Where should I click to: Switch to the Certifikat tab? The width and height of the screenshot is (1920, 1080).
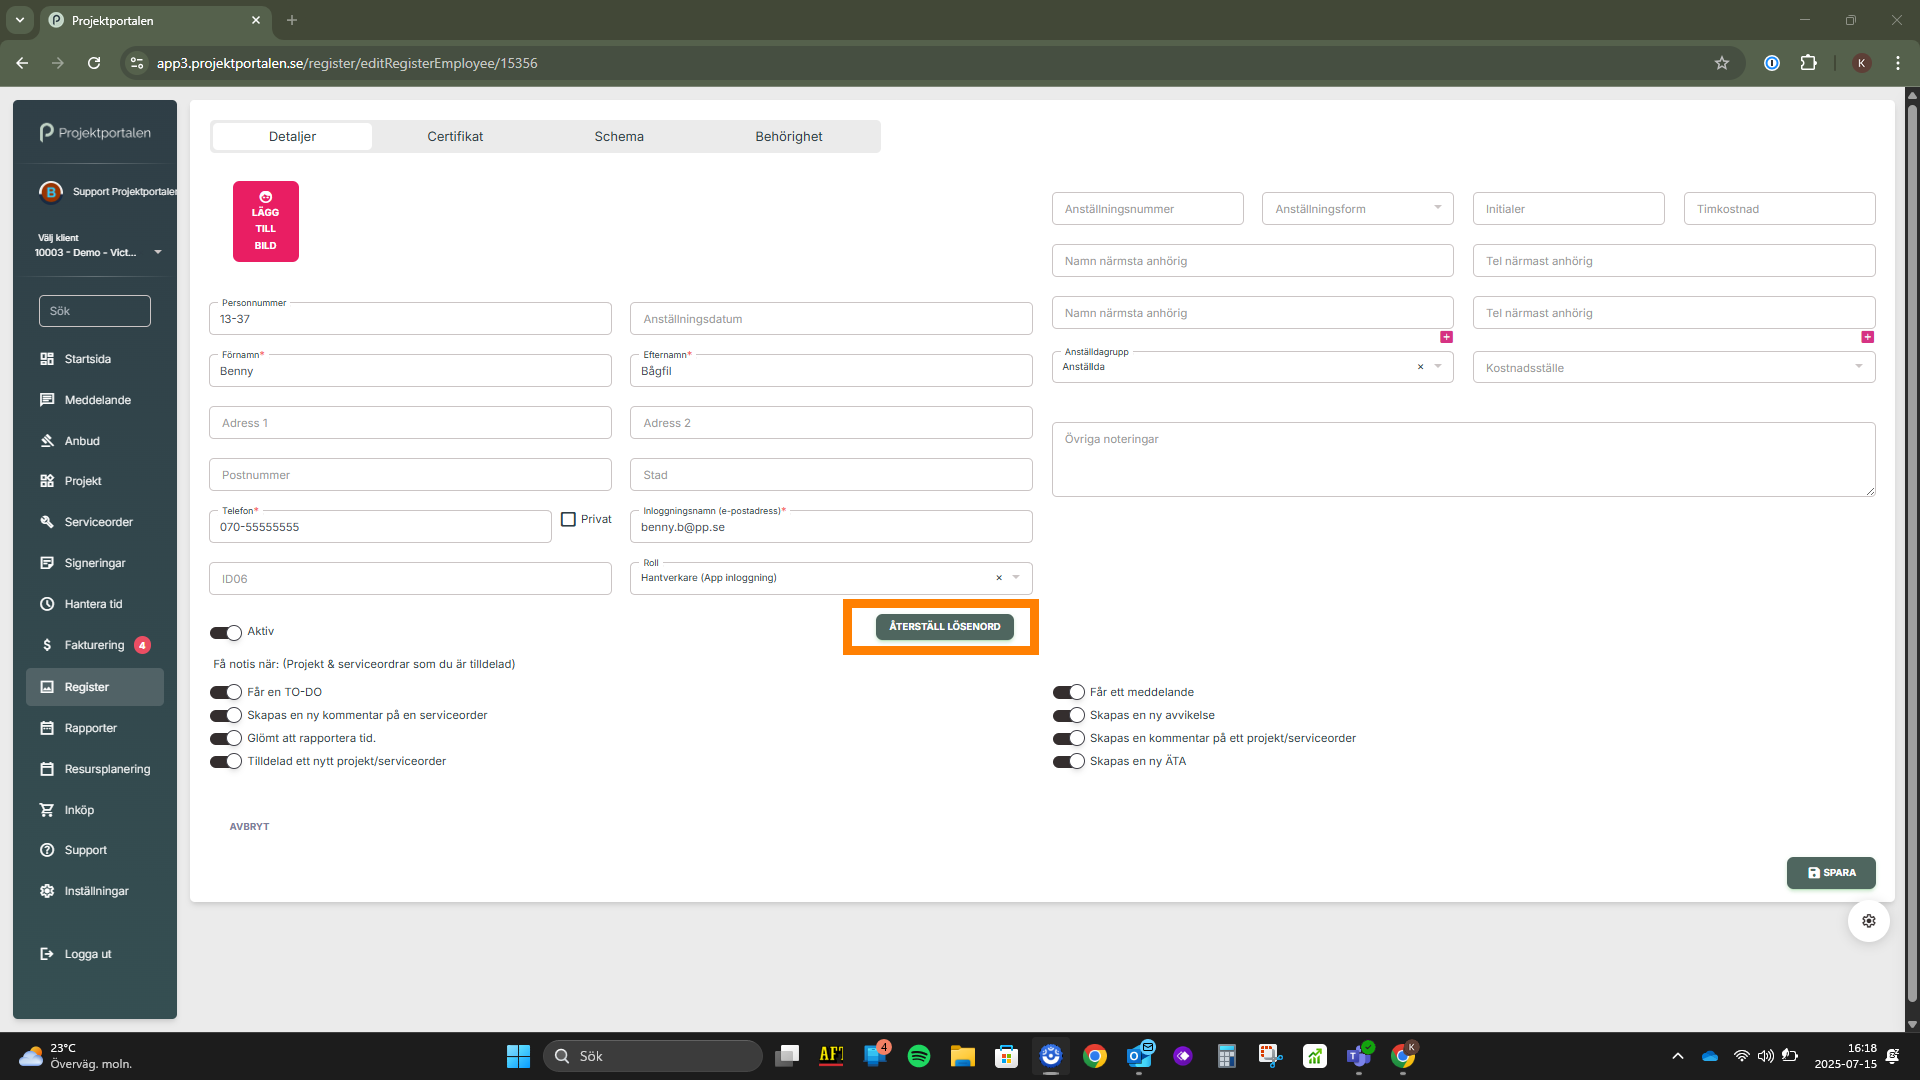point(455,137)
